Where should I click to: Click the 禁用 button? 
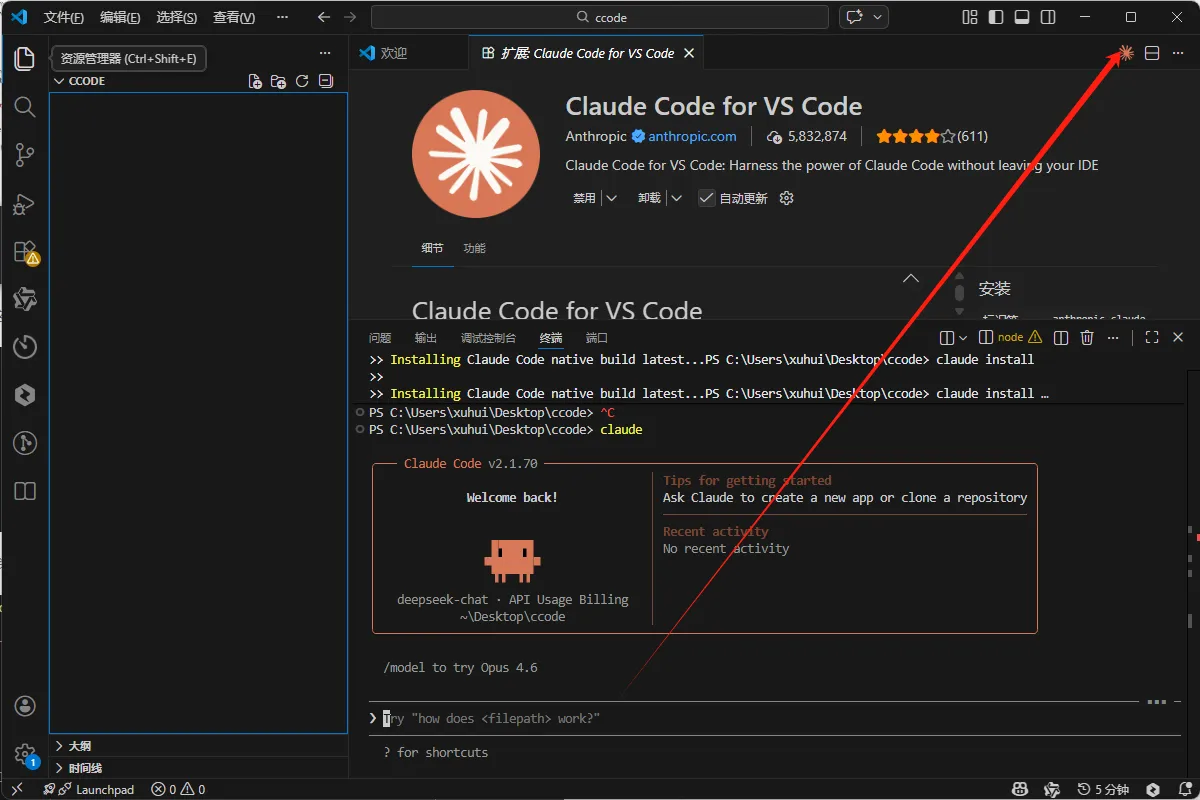coord(584,198)
